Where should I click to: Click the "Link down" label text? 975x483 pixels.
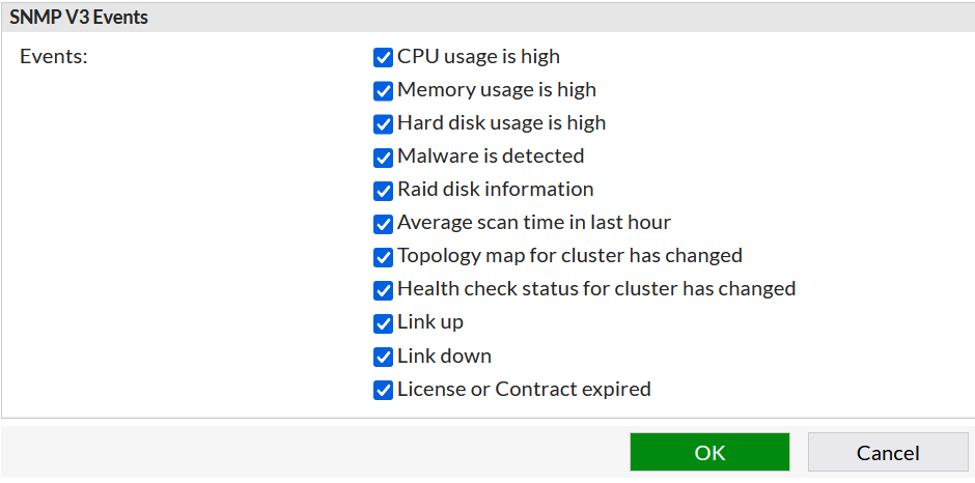click(x=445, y=356)
